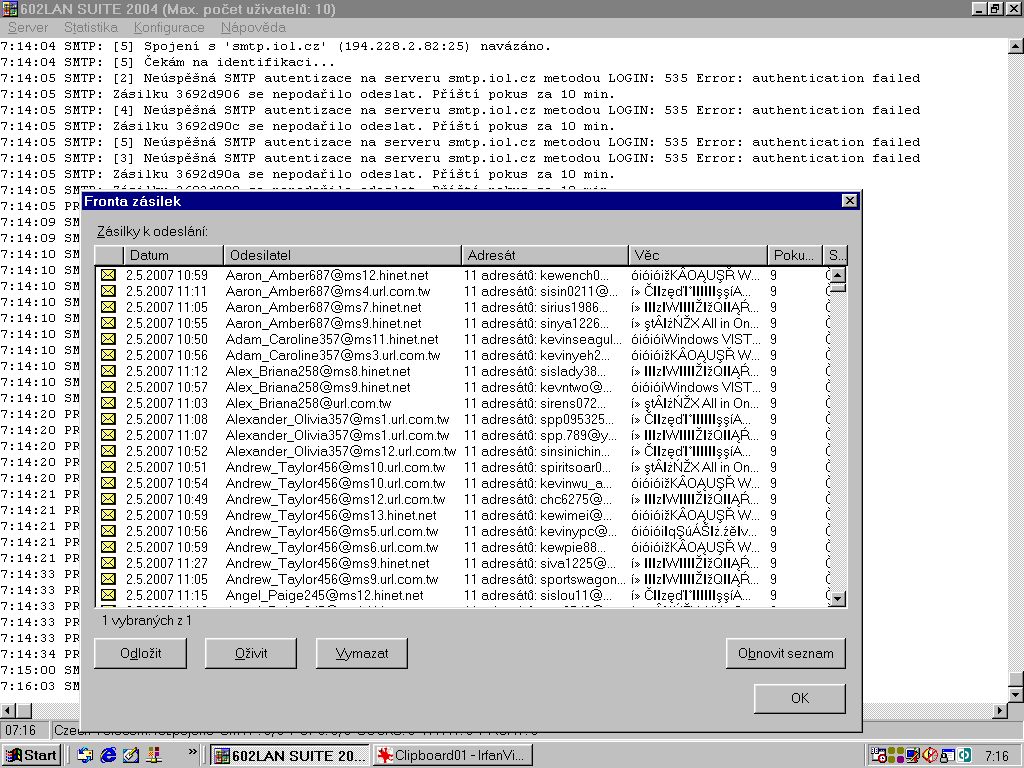Sort list by Poku... column header

[x=795, y=255]
